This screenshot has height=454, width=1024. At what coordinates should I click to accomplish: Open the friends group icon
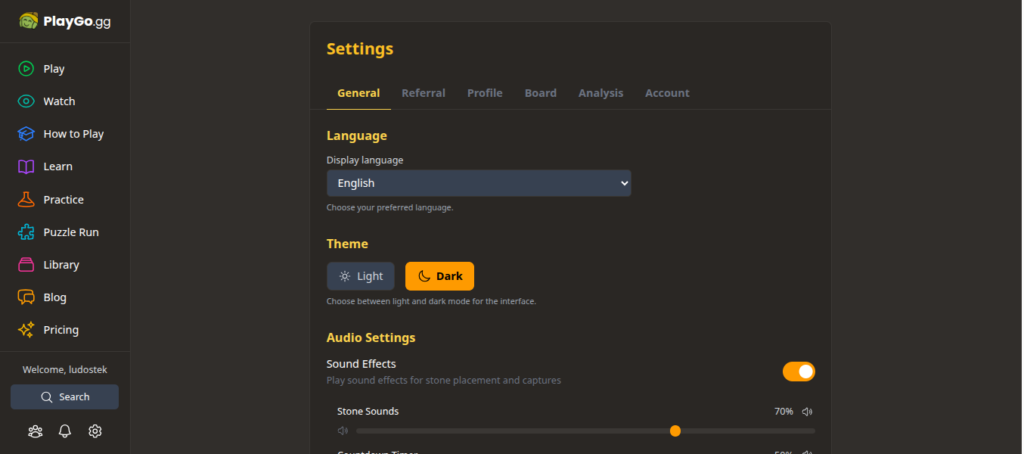click(36, 431)
